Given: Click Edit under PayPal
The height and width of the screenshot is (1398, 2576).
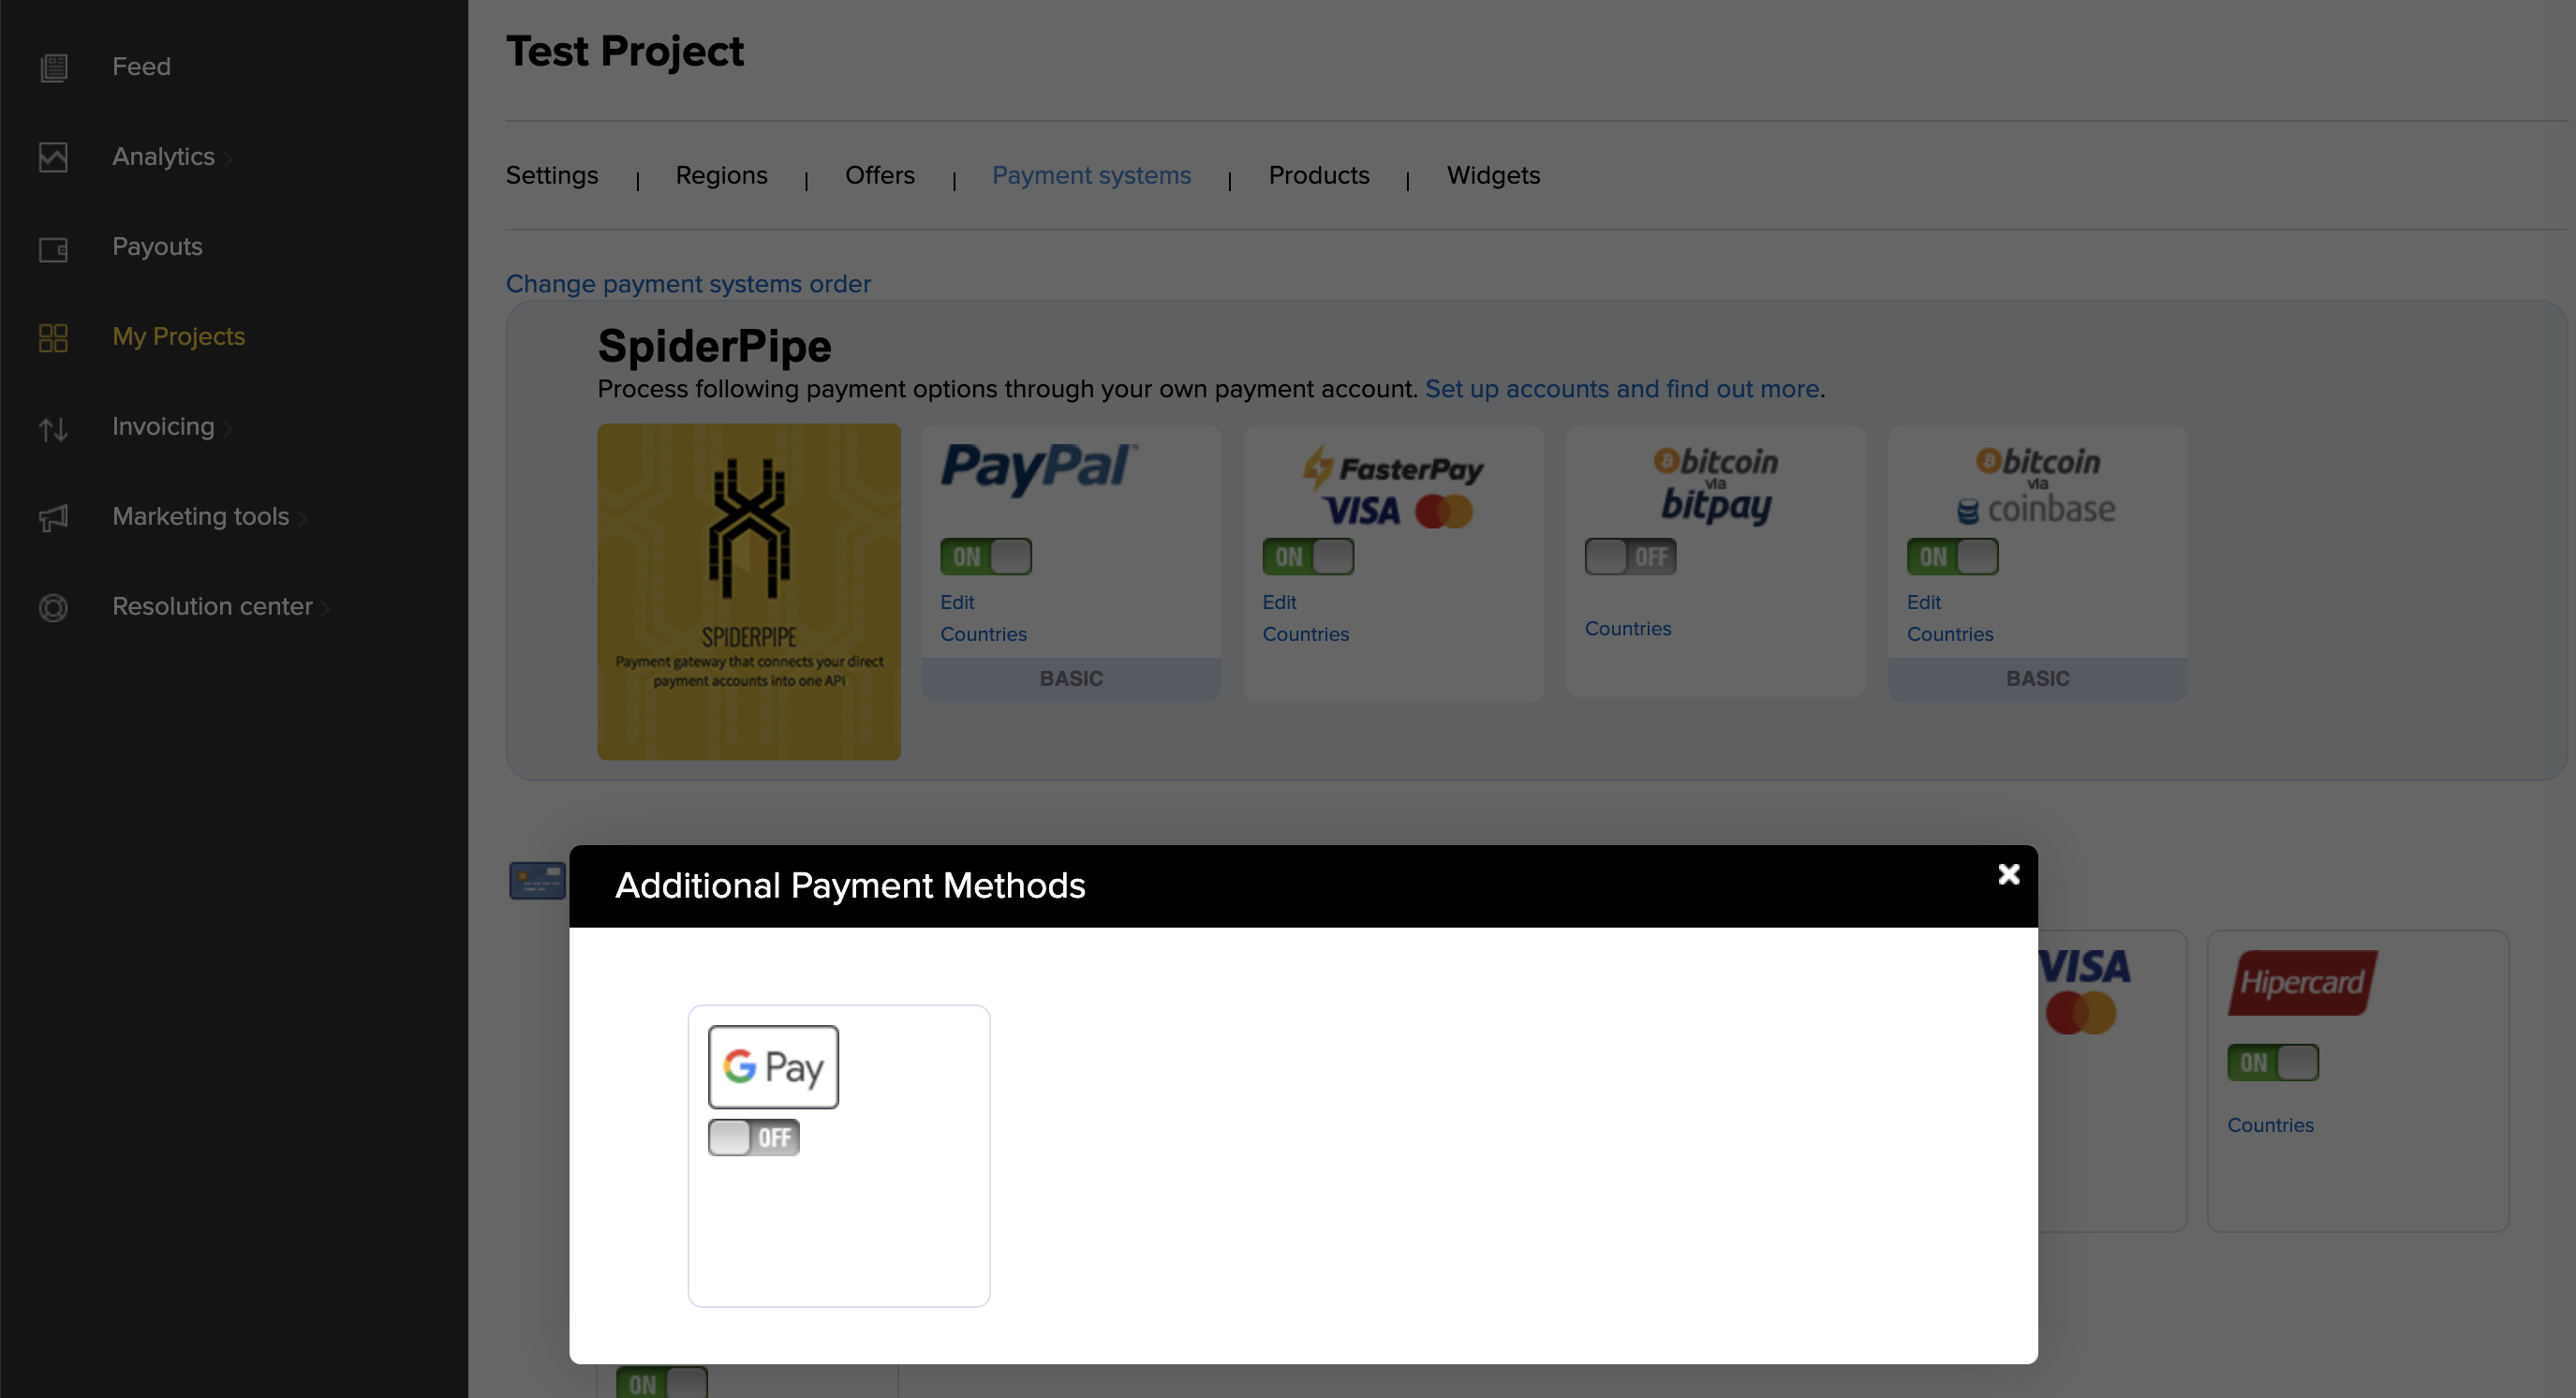Looking at the screenshot, I should tap(957, 602).
